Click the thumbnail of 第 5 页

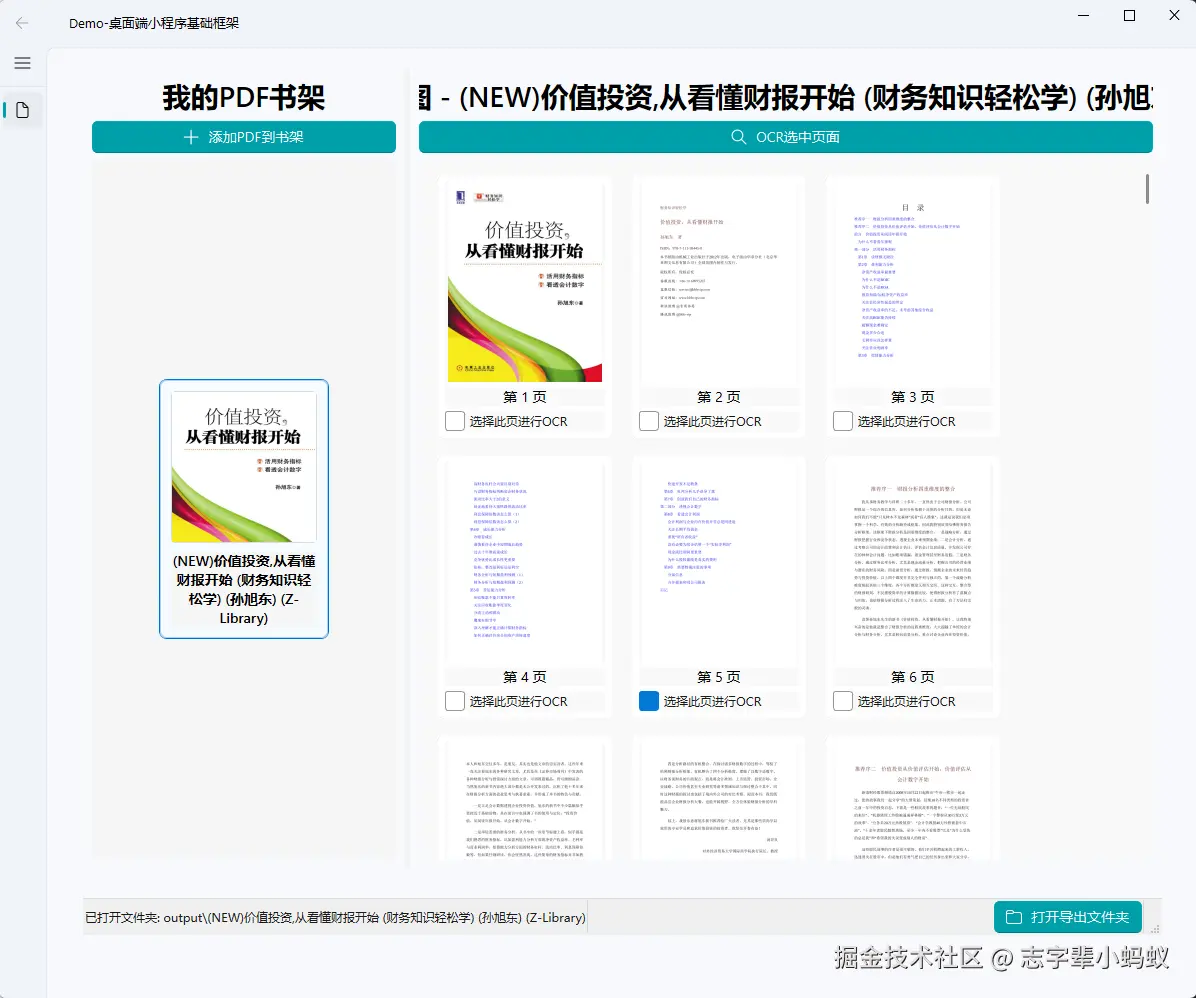tap(719, 564)
